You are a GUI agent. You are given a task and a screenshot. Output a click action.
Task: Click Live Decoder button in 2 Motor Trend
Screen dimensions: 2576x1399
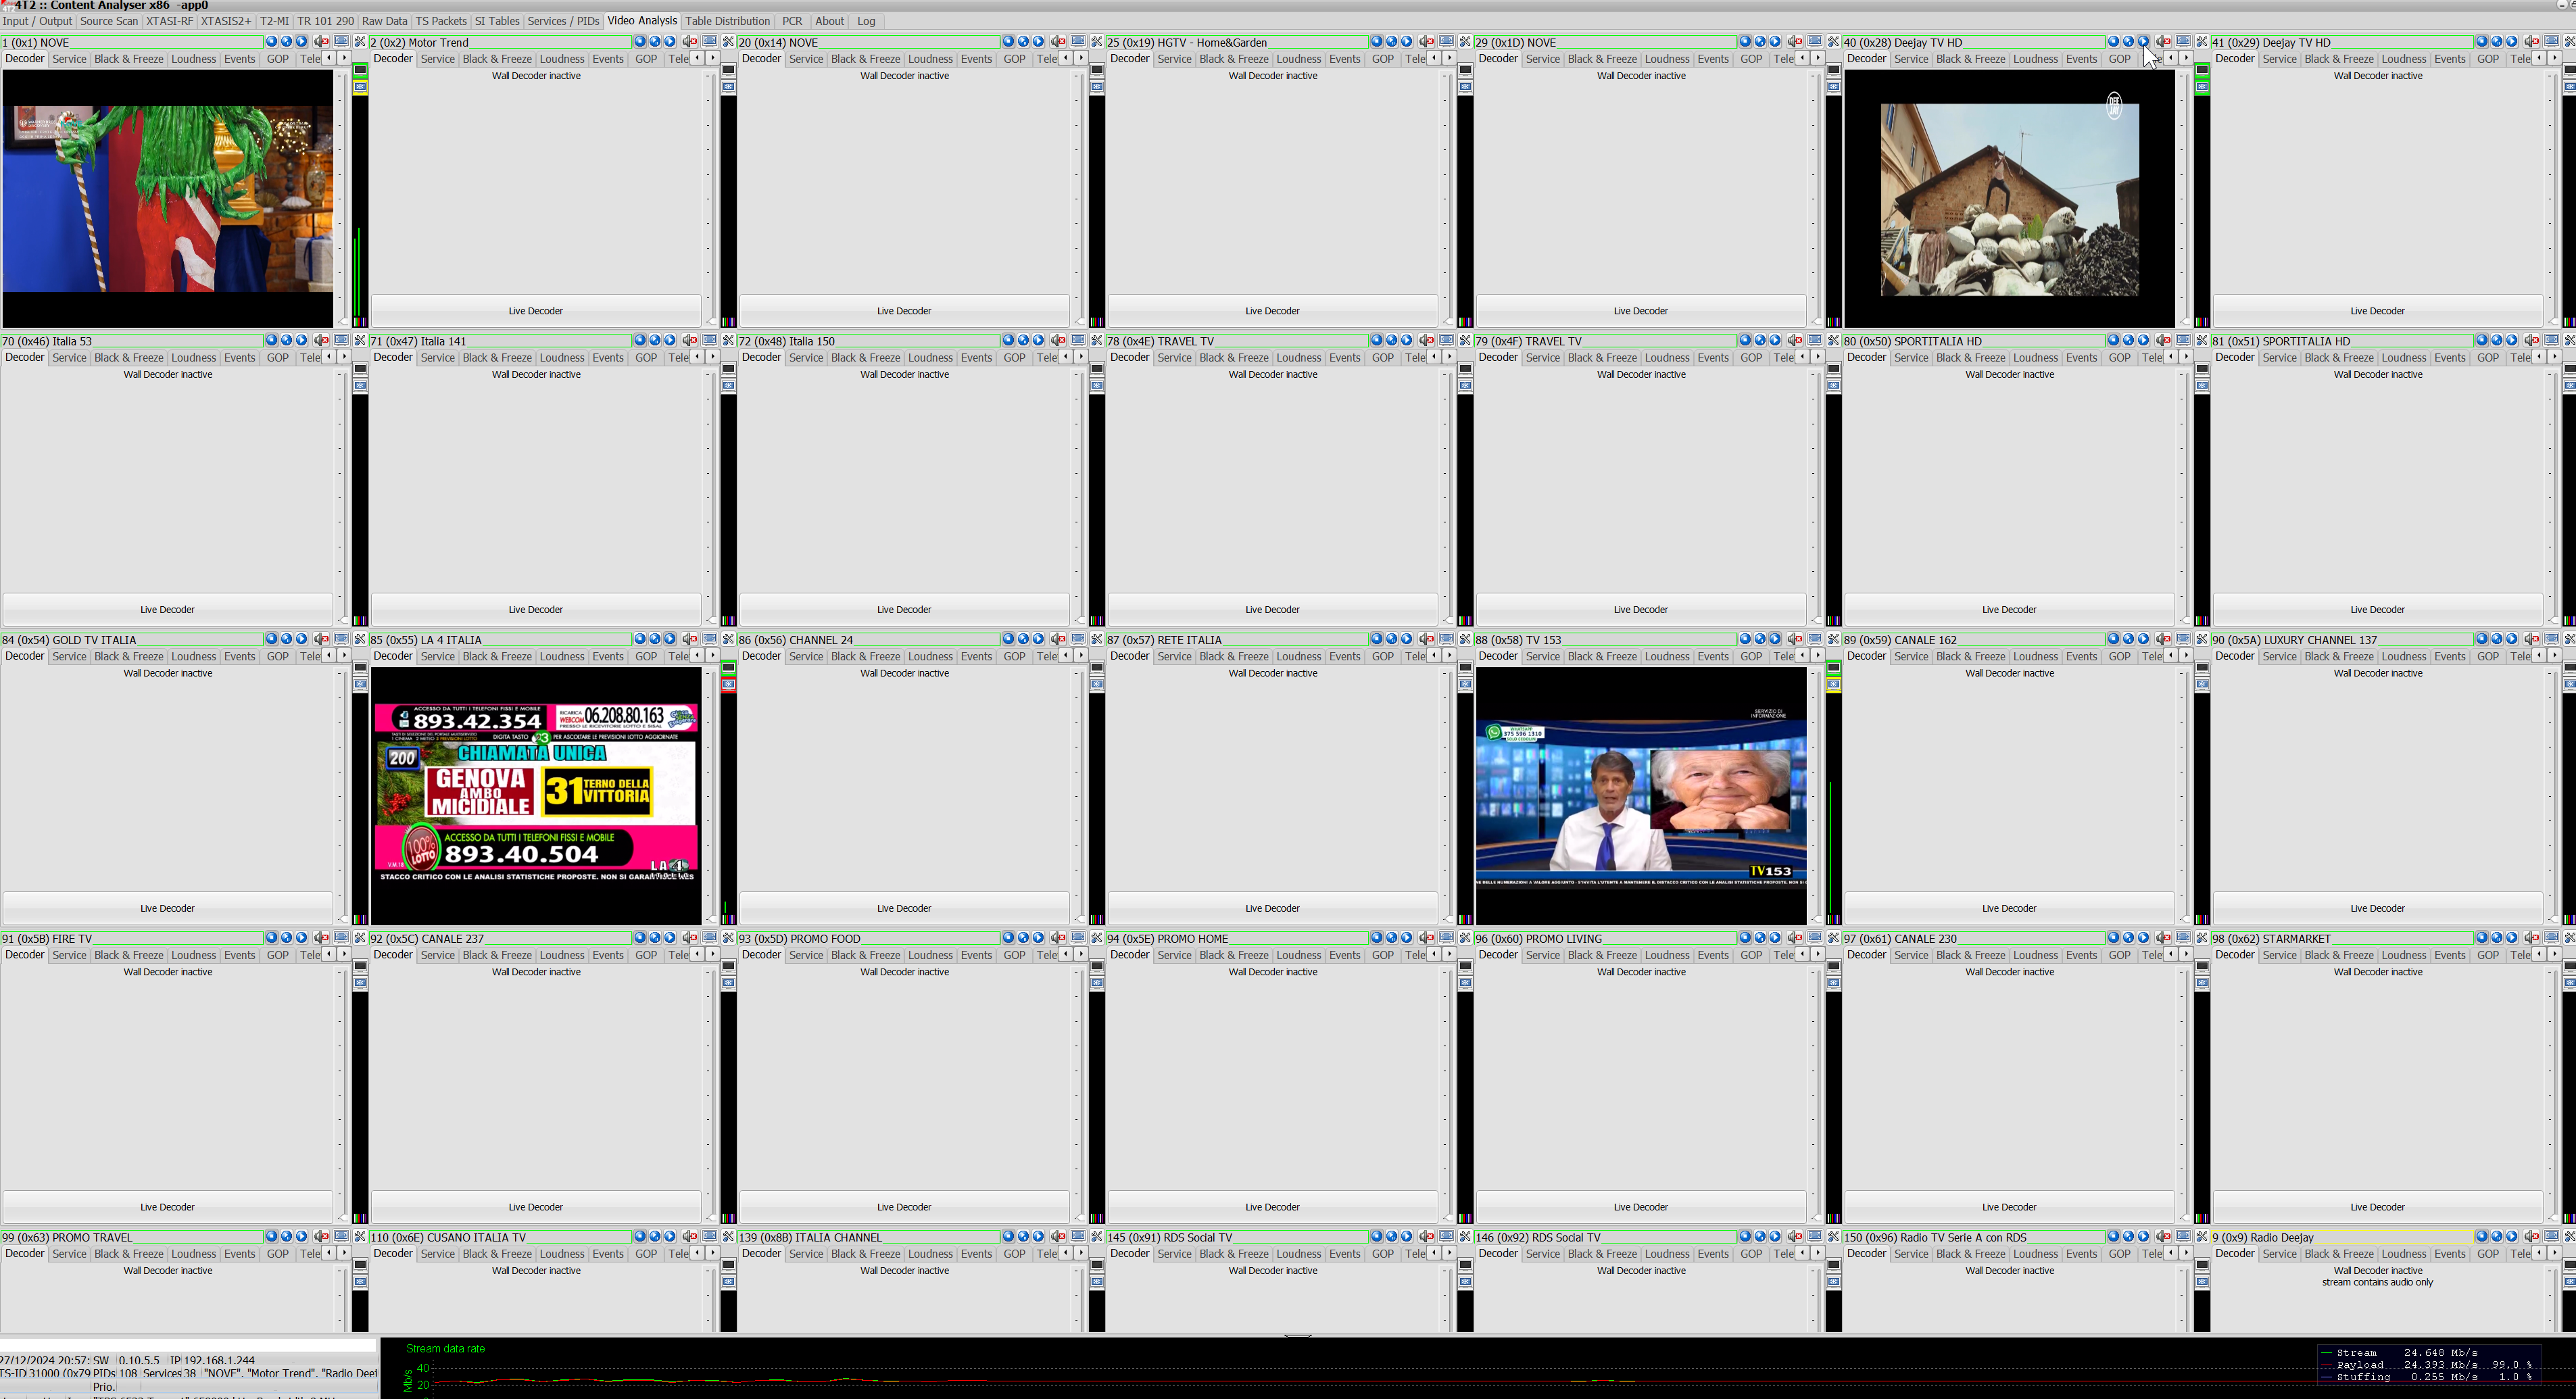535,311
